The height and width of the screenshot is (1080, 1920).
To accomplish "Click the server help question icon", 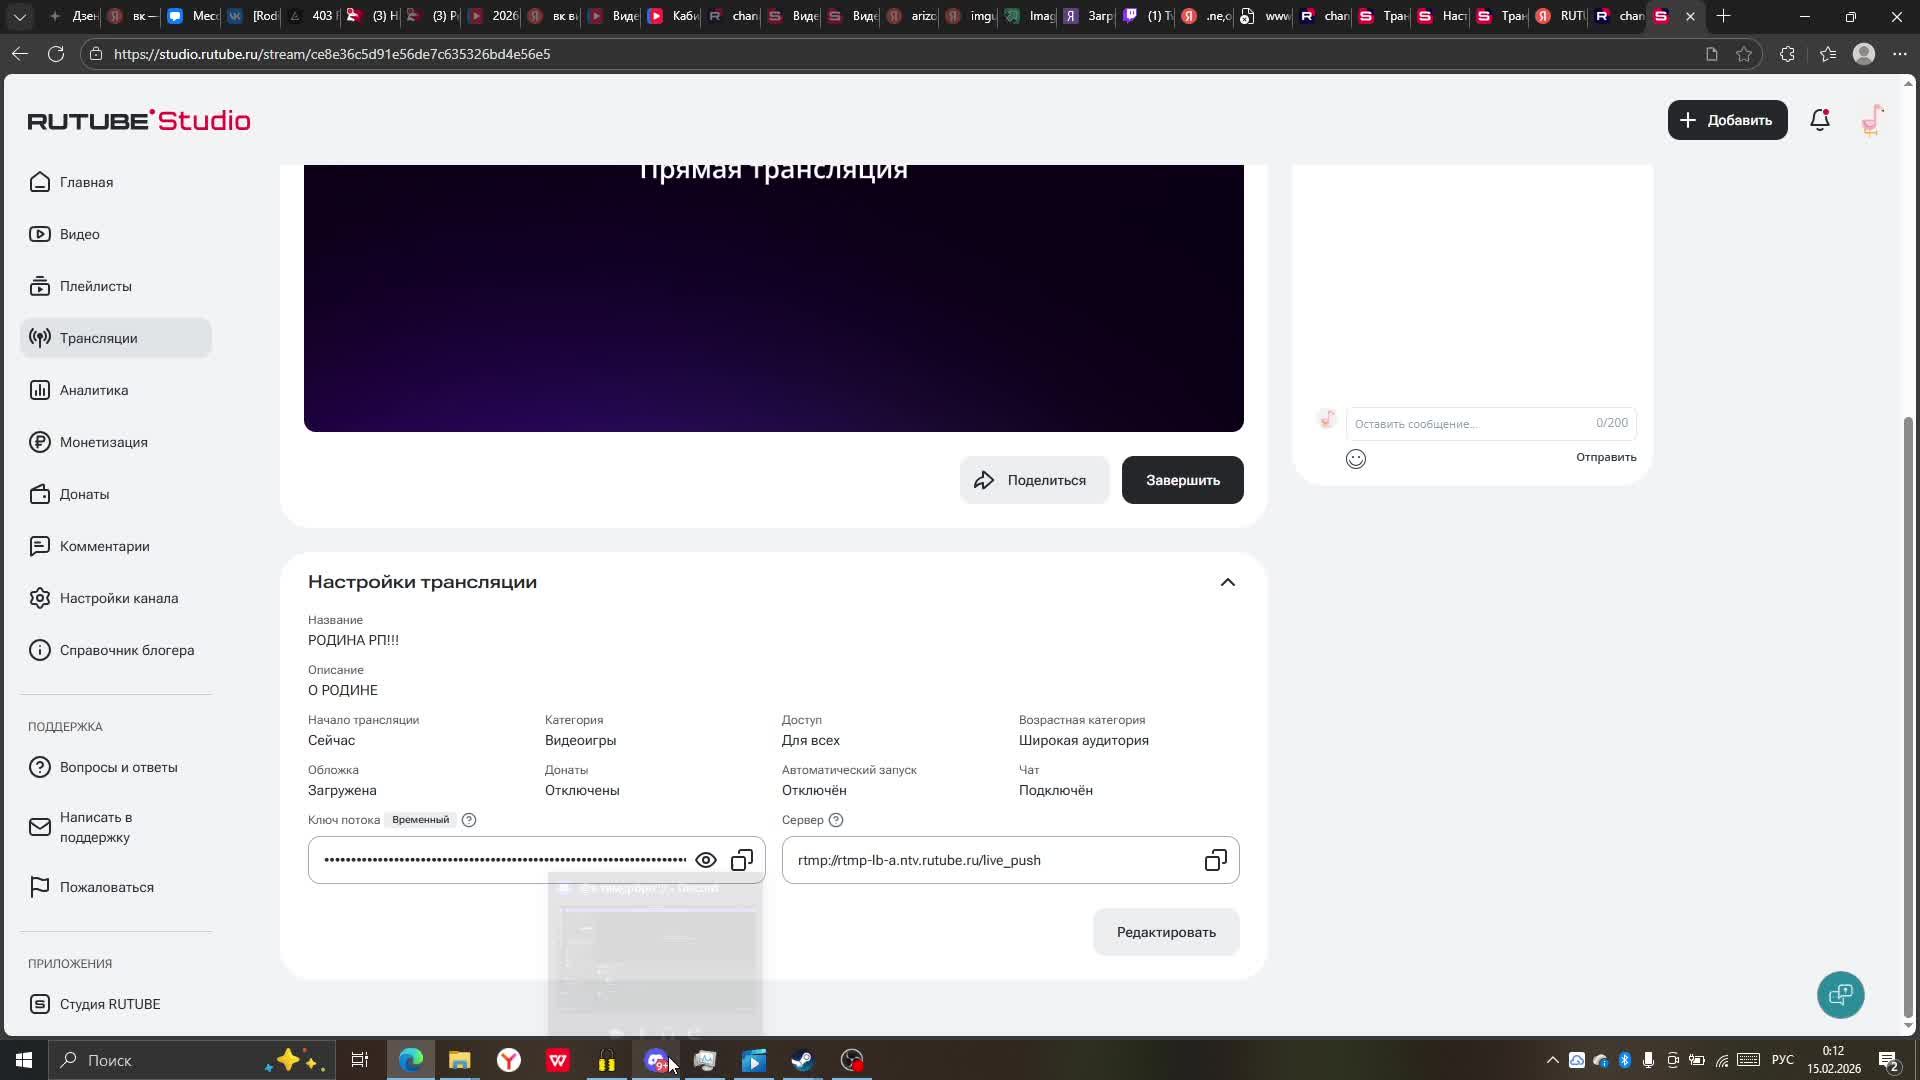I will [x=836, y=820].
